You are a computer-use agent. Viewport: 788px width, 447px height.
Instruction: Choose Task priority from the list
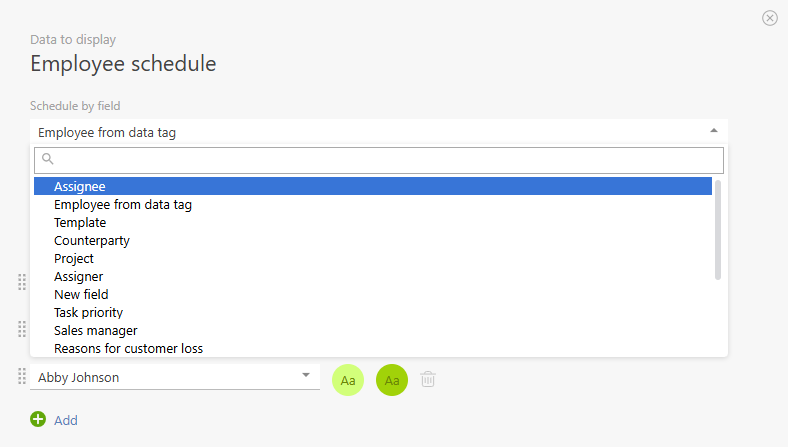(89, 312)
